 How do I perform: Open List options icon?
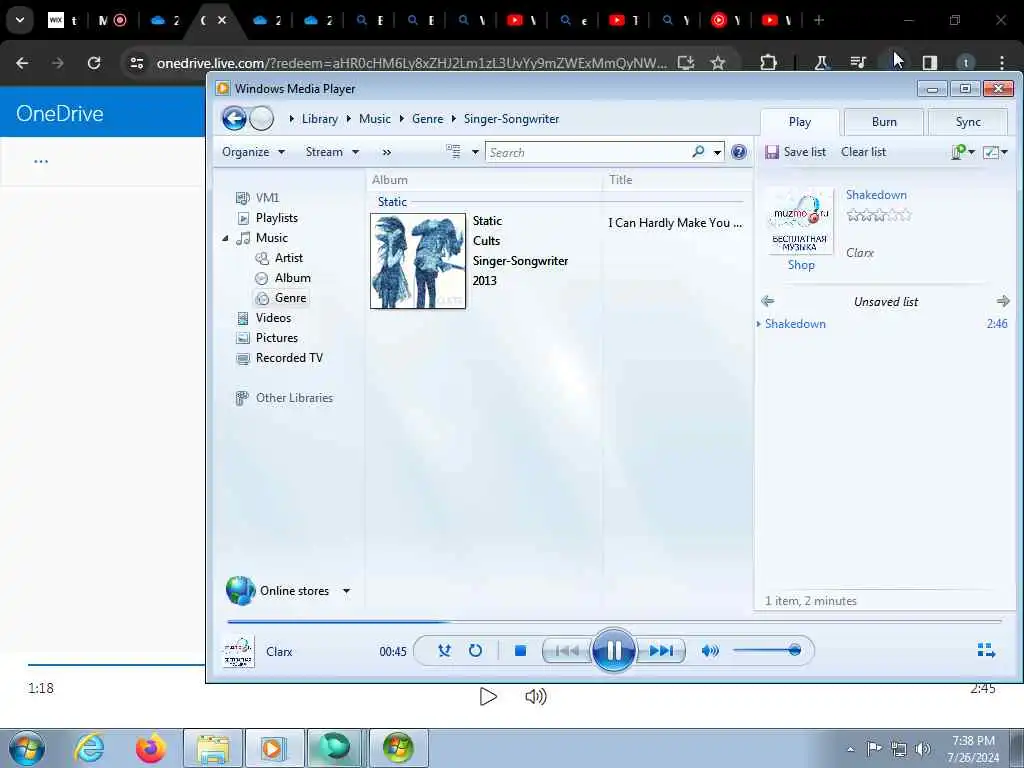click(991, 152)
